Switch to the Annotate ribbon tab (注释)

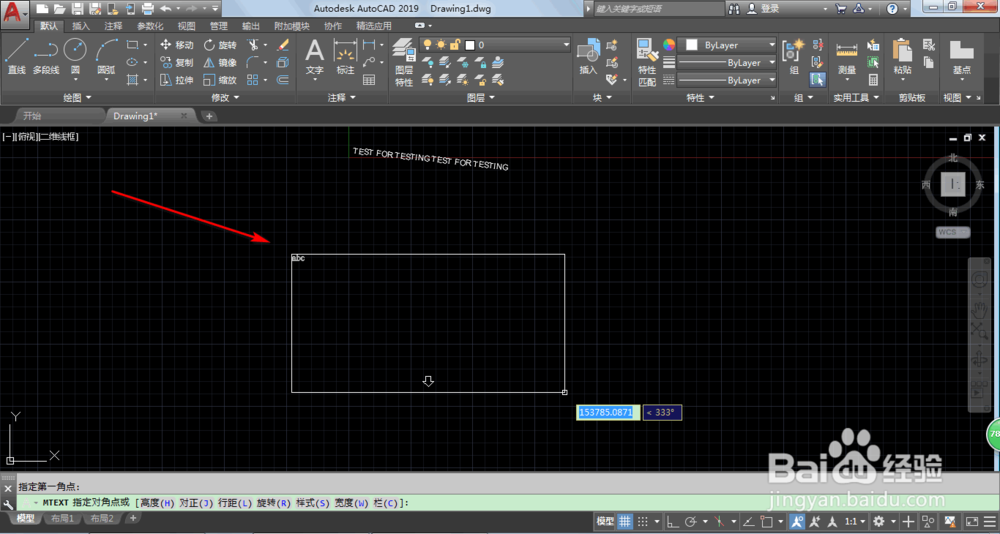click(114, 26)
